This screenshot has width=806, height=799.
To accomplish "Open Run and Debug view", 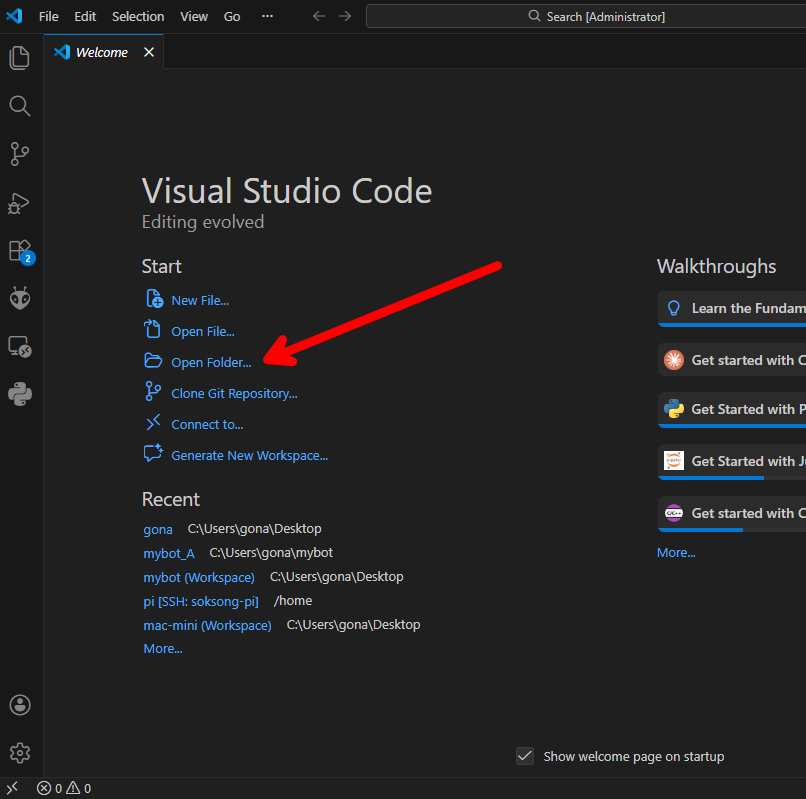I will [x=20, y=203].
